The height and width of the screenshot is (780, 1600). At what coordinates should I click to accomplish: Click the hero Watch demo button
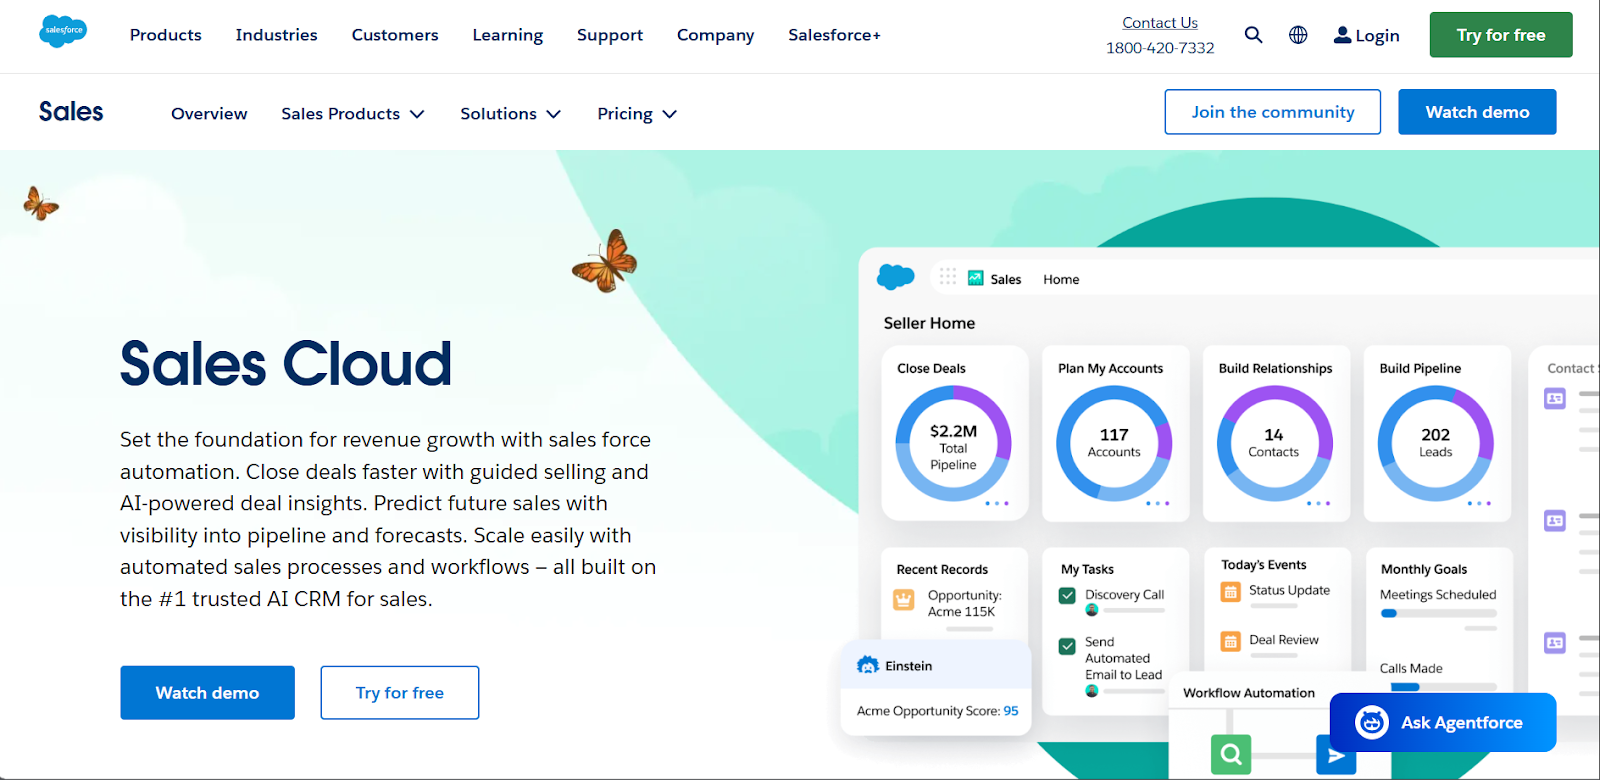(208, 693)
